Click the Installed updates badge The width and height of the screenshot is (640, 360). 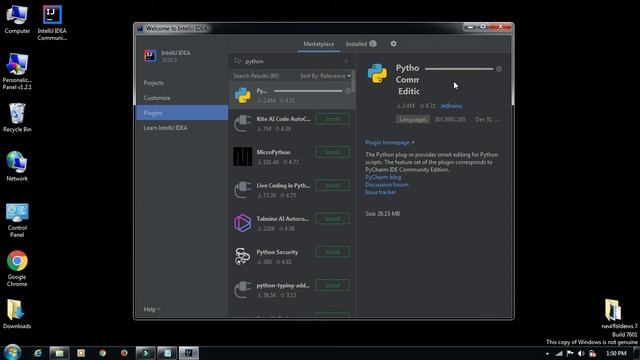click(373, 44)
